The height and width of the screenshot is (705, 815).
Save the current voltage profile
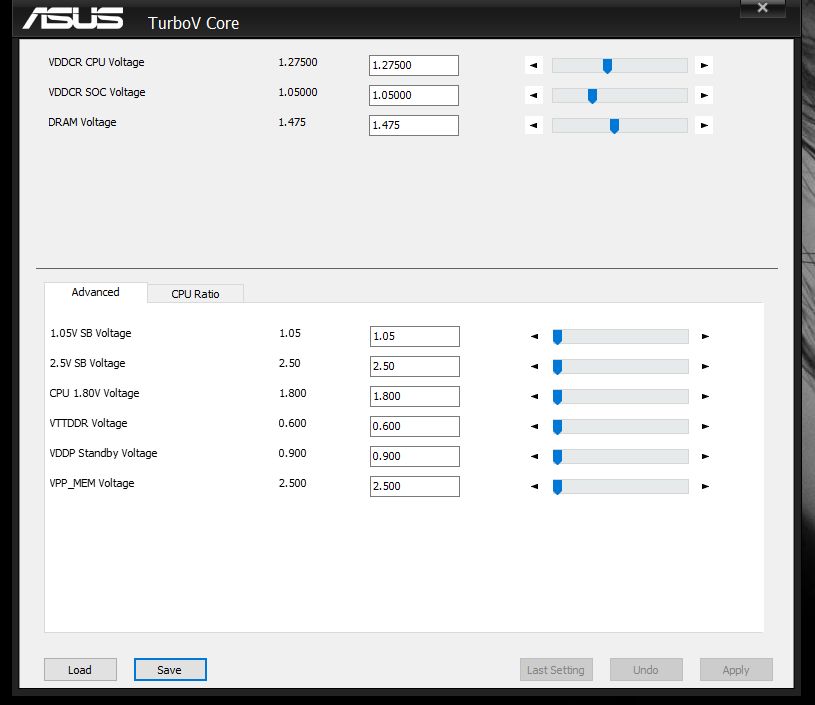[x=170, y=670]
